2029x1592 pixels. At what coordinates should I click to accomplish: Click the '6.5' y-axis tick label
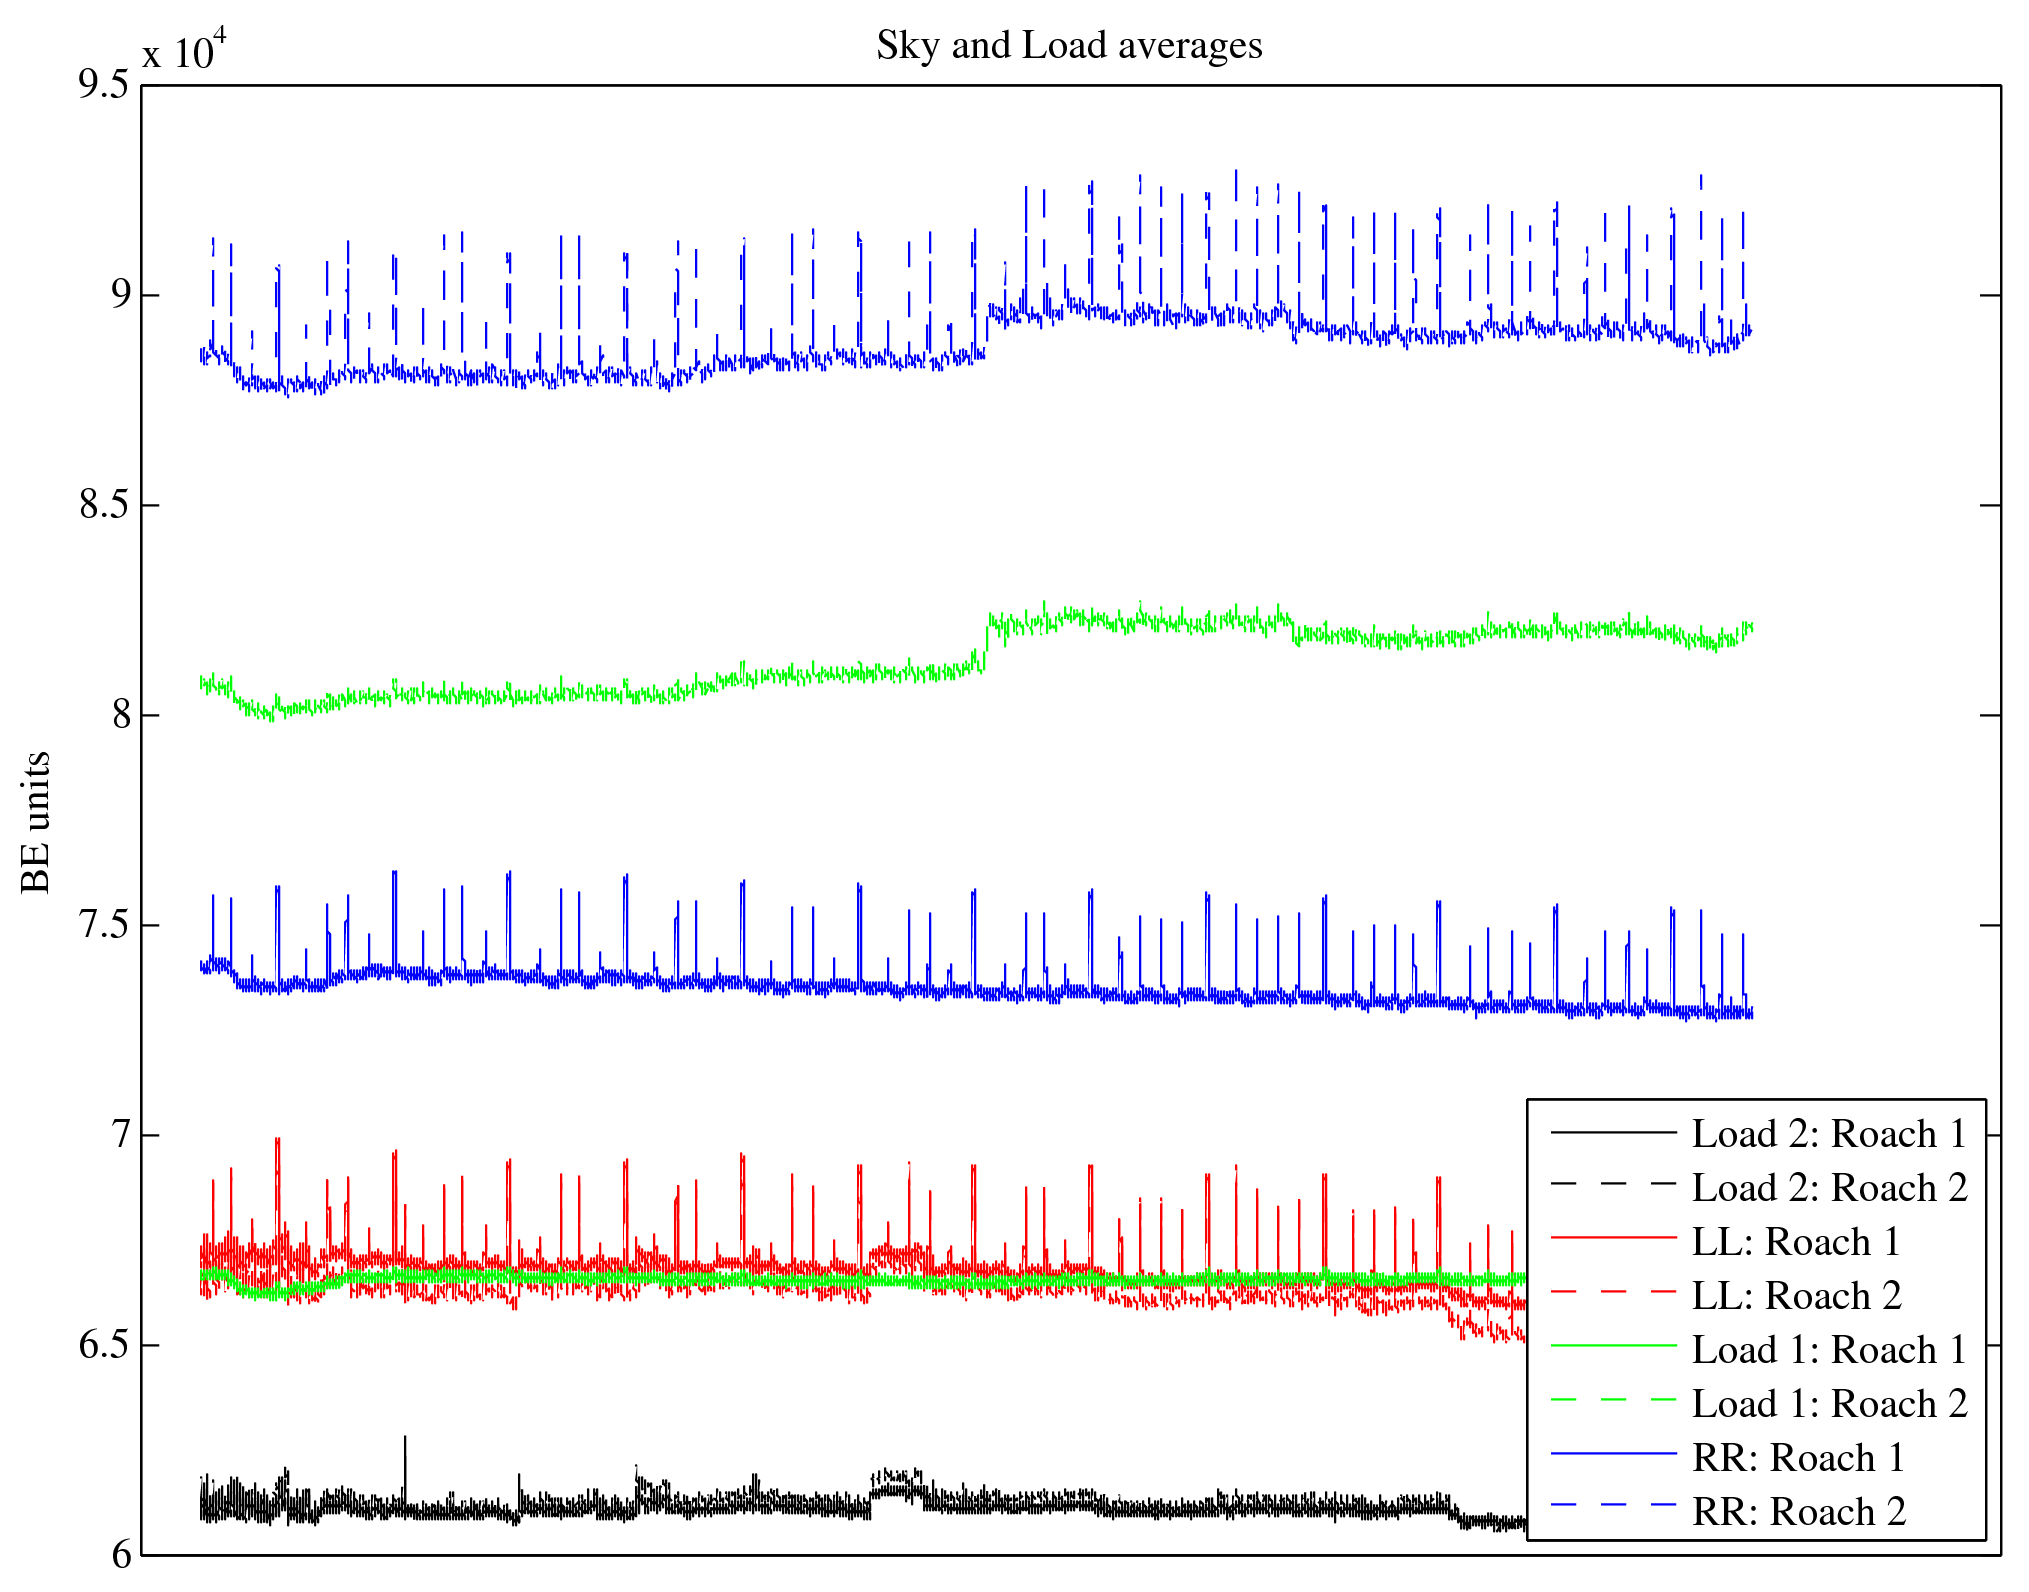104,1345
